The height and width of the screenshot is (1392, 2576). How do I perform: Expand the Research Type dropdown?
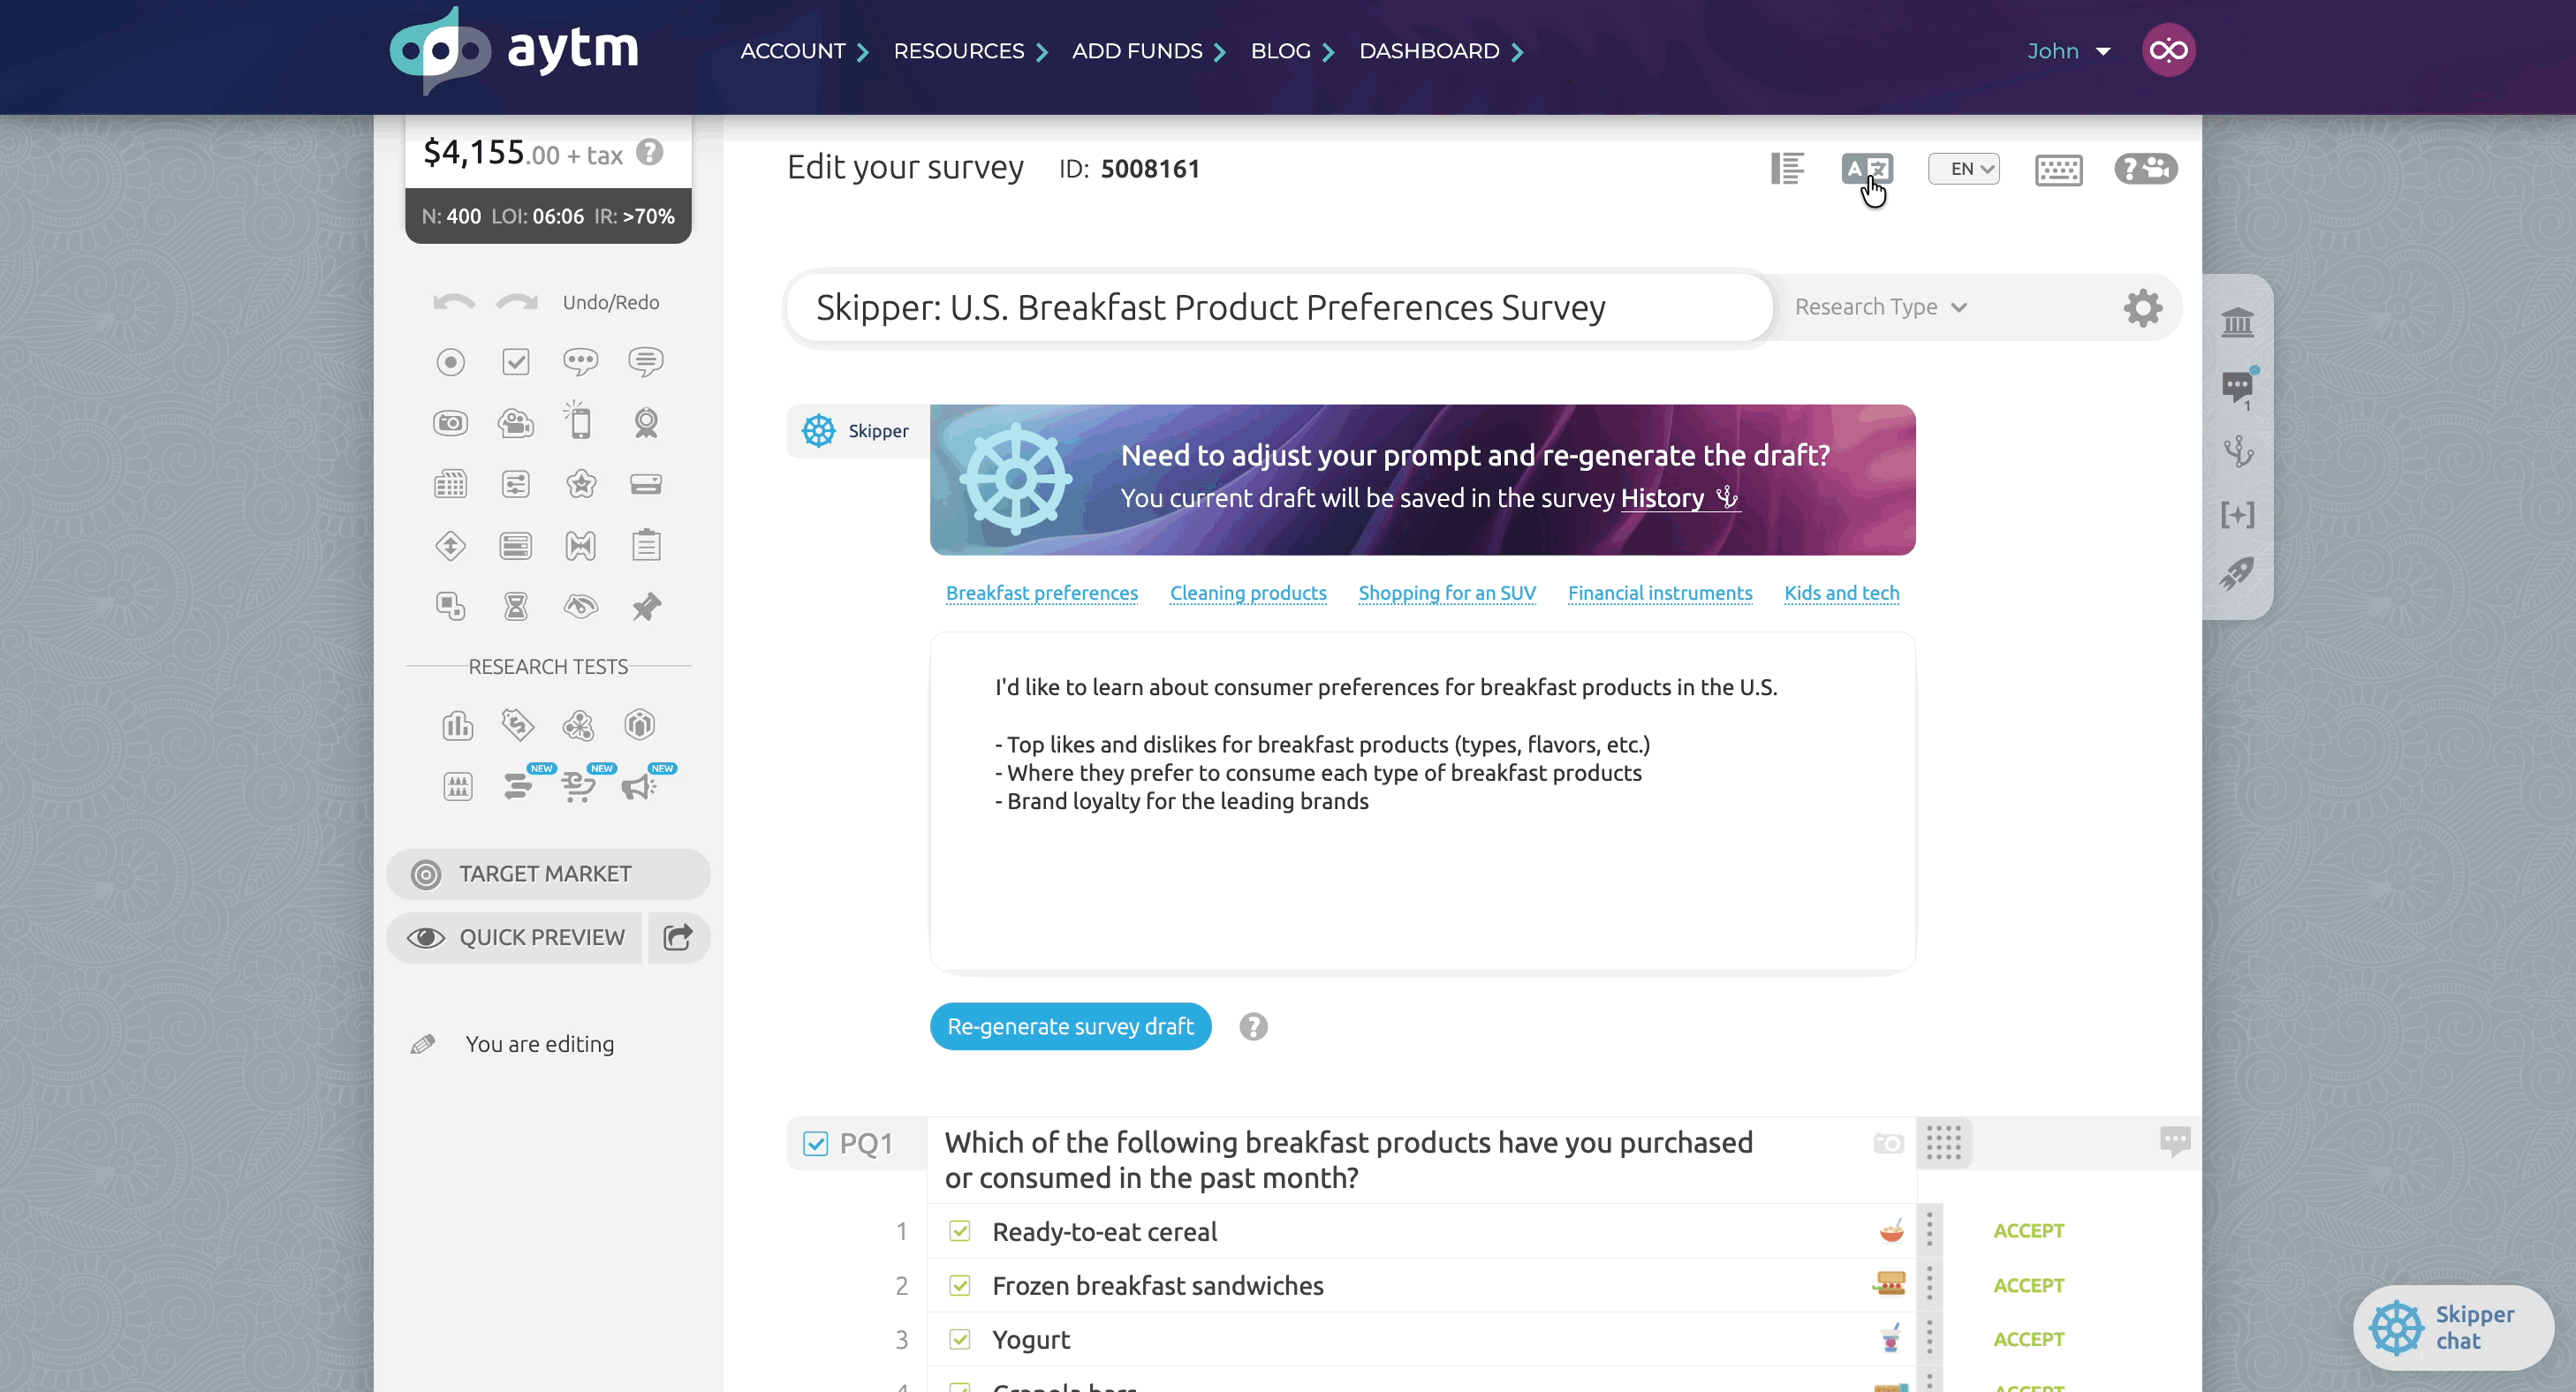1880,307
